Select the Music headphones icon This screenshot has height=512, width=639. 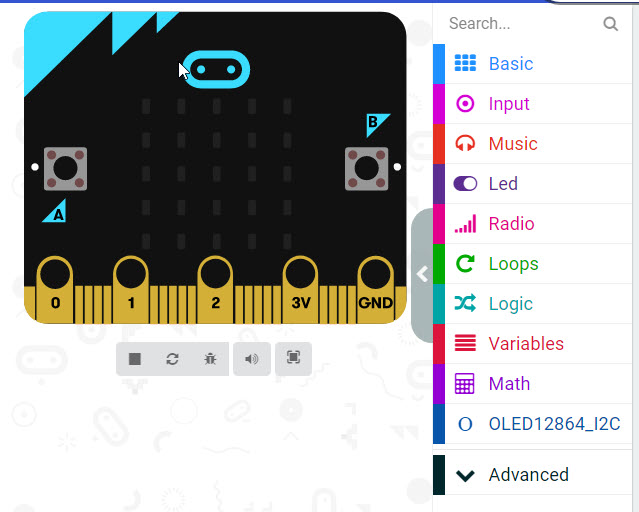tap(465, 143)
